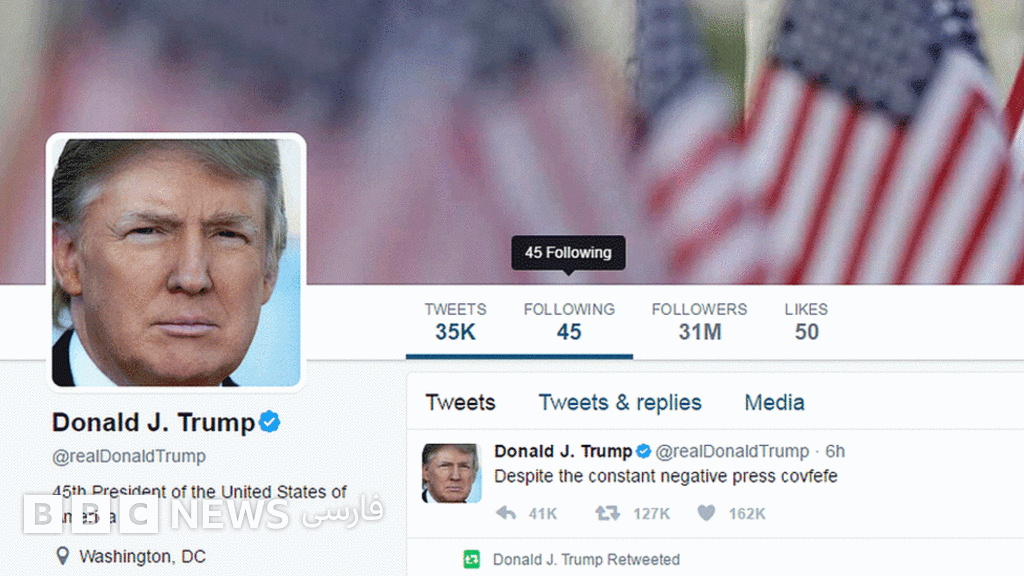1024x576 pixels.
Task: Switch to the Tweets & replies tab
Action: (620, 402)
